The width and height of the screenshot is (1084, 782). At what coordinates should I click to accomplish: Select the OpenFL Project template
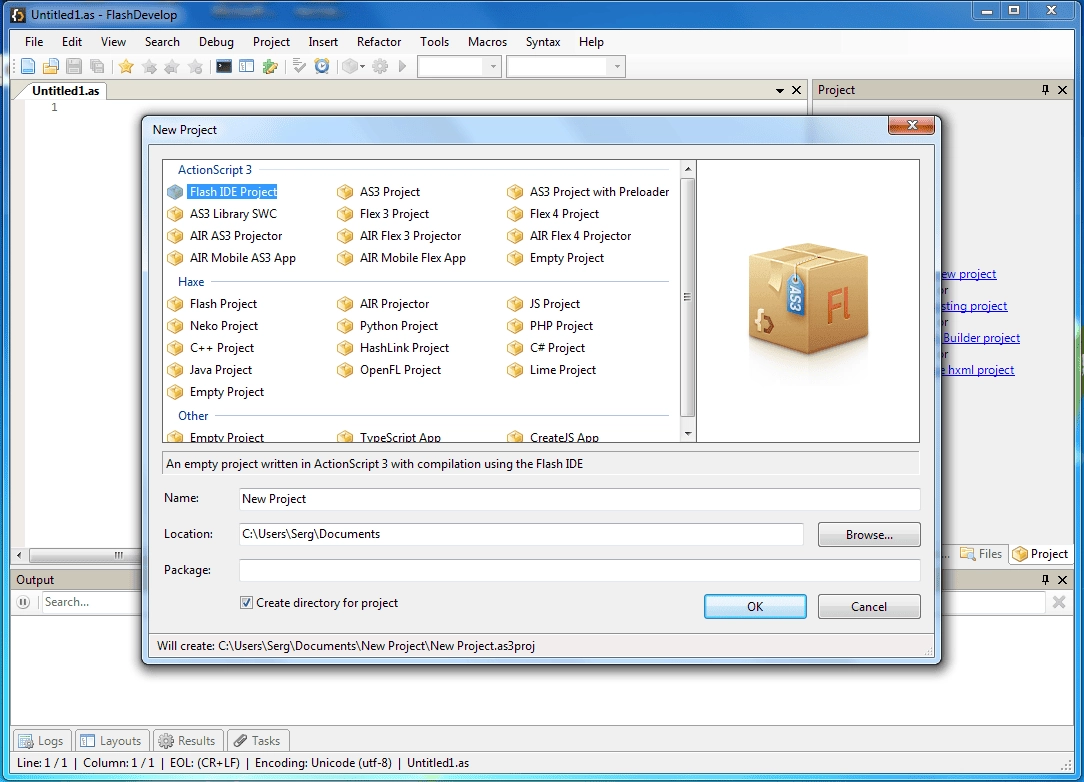[x=389, y=370]
